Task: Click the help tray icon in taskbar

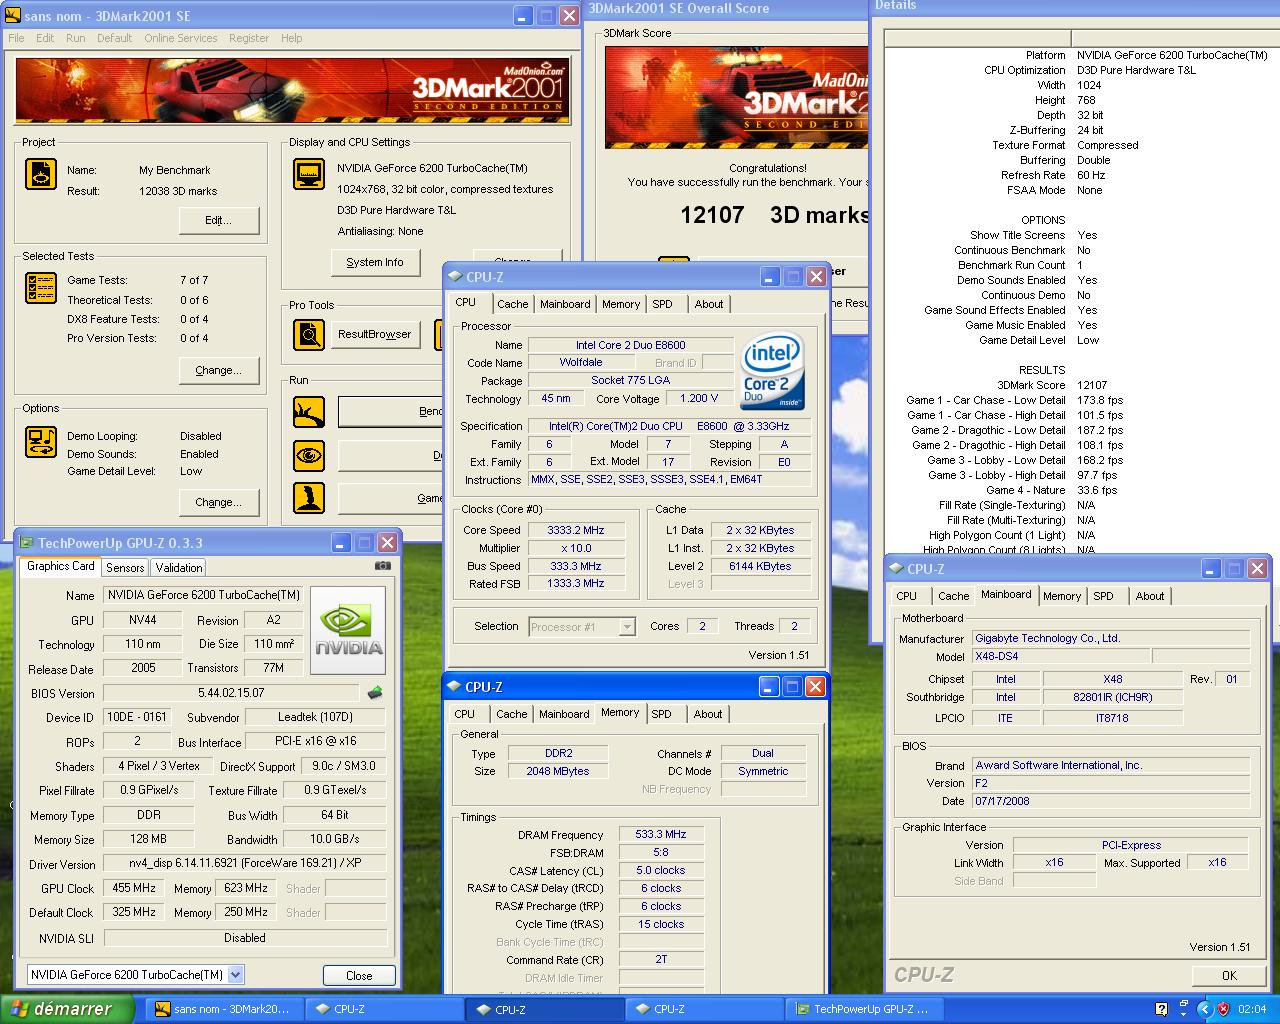Action: pos(1161,1009)
